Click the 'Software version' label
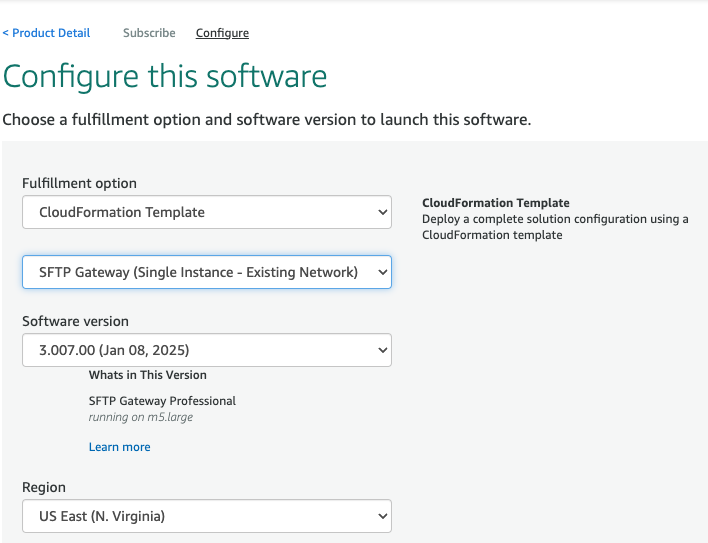 tap(75, 321)
